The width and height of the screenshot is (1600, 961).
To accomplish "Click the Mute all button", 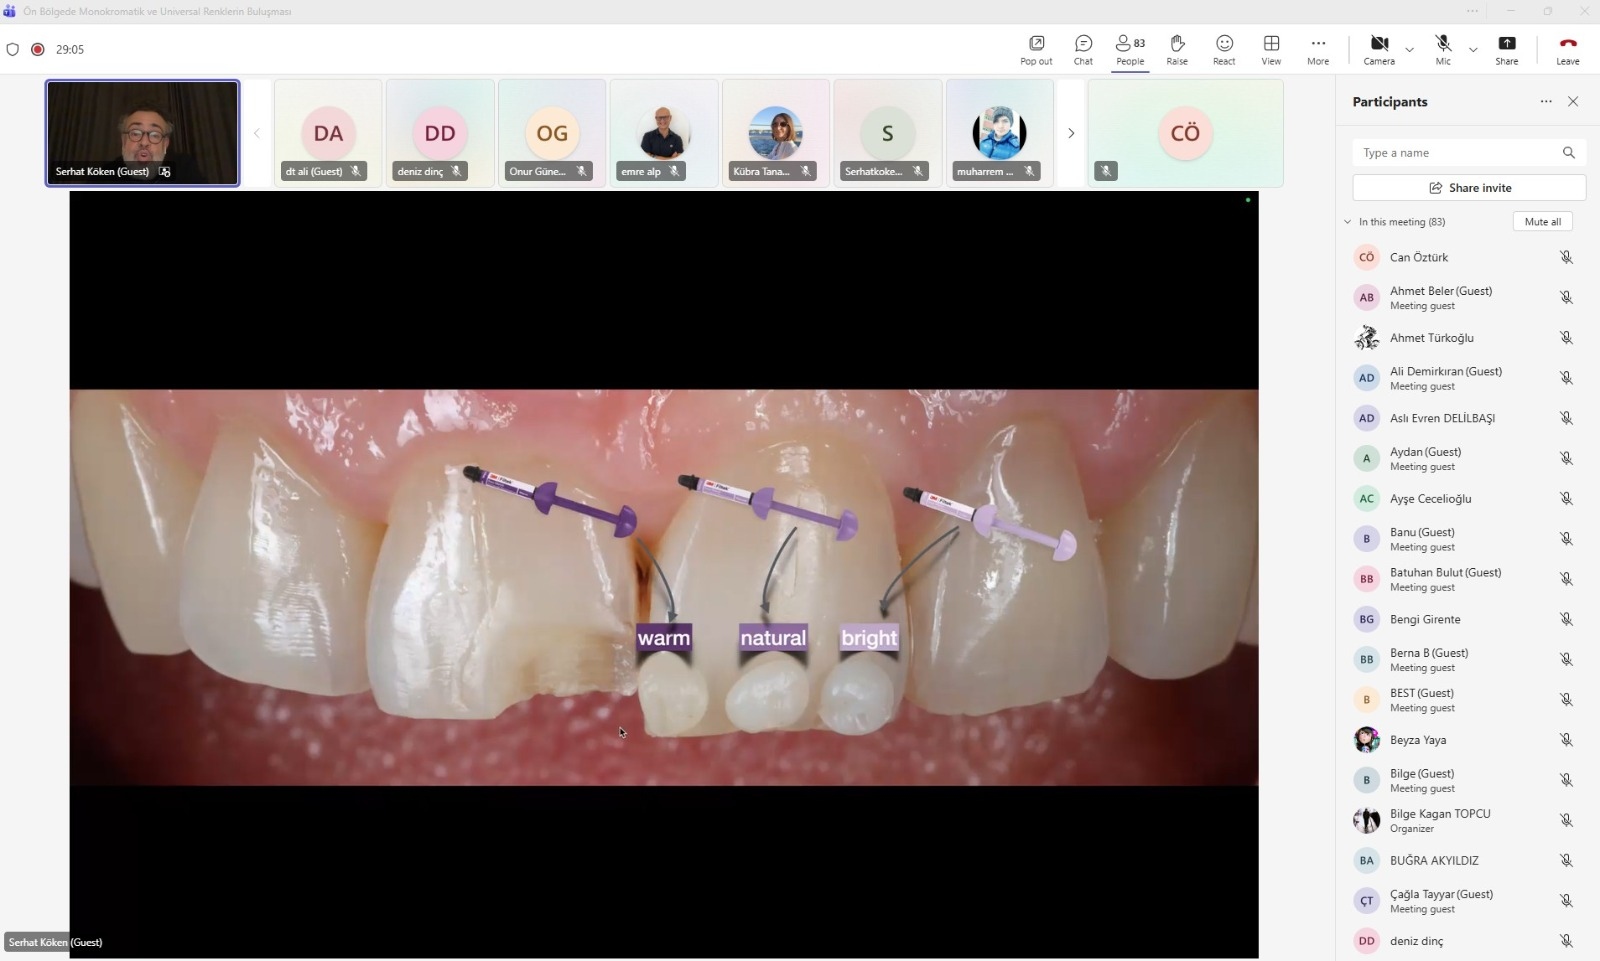I will coord(1542,222).
